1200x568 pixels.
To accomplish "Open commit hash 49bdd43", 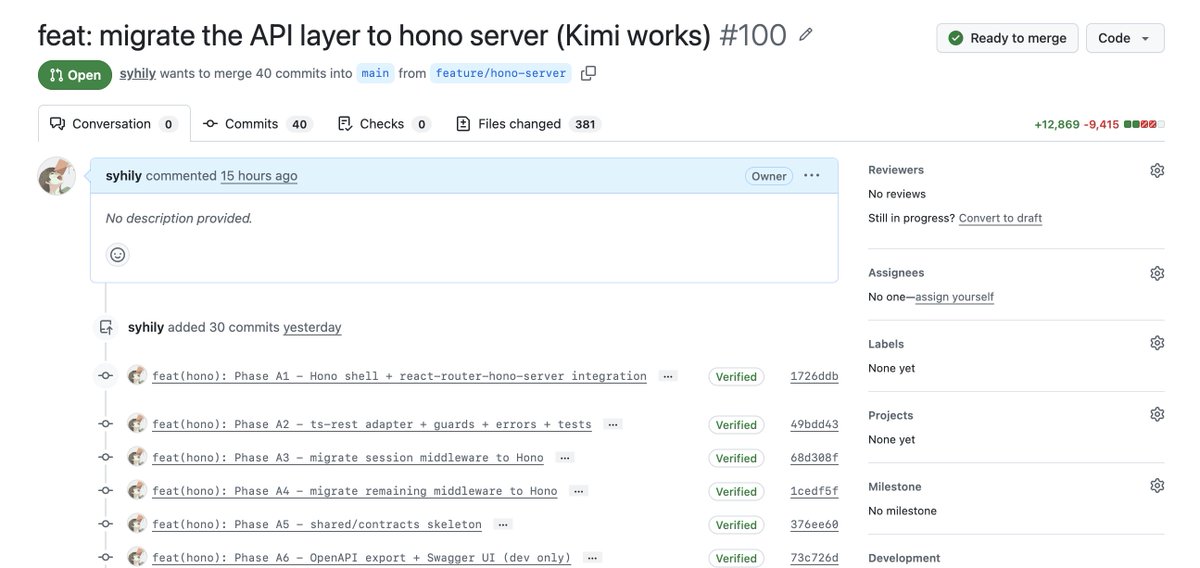I will [814, 425].
